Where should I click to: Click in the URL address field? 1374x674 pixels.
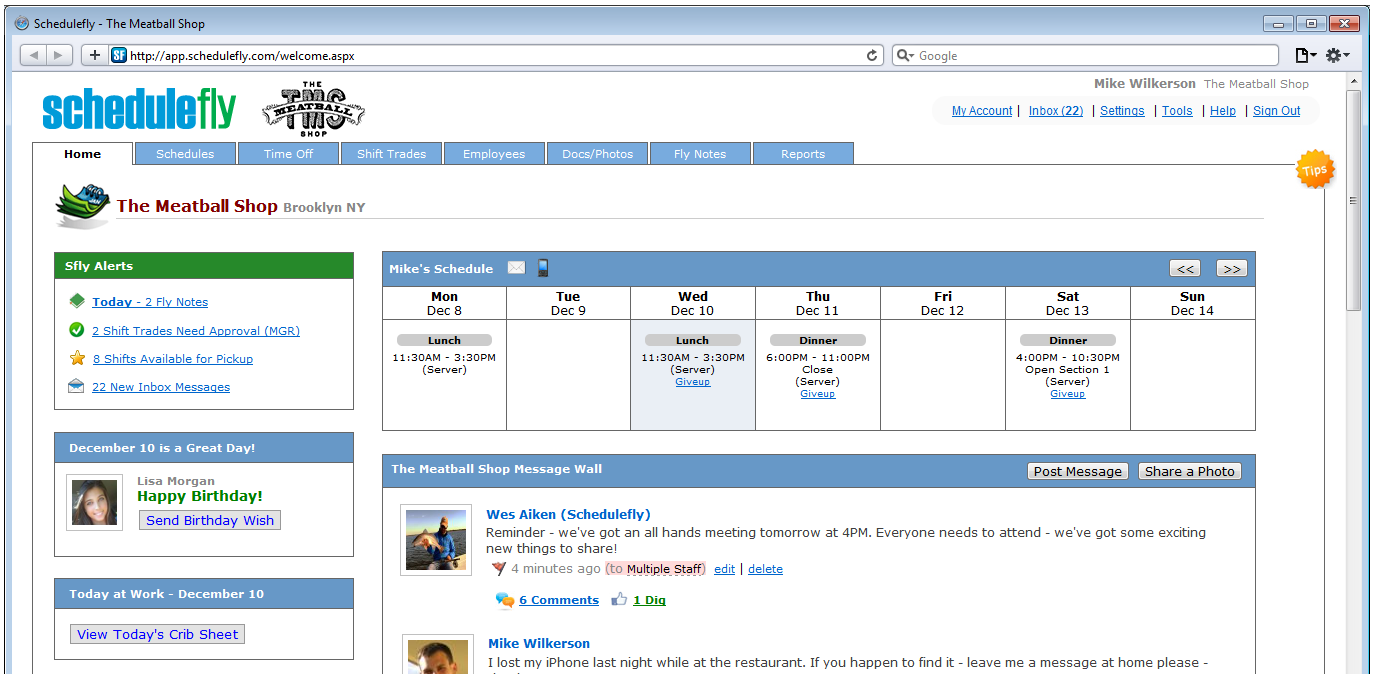click(494, 56)
